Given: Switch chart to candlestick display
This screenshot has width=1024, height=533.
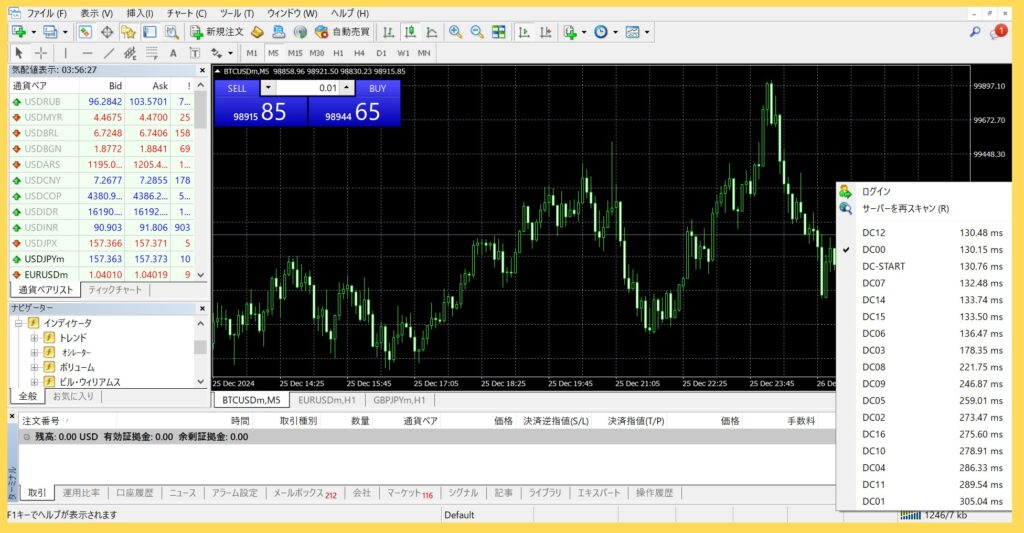Looking at the screenshot, I should point(408,32).
